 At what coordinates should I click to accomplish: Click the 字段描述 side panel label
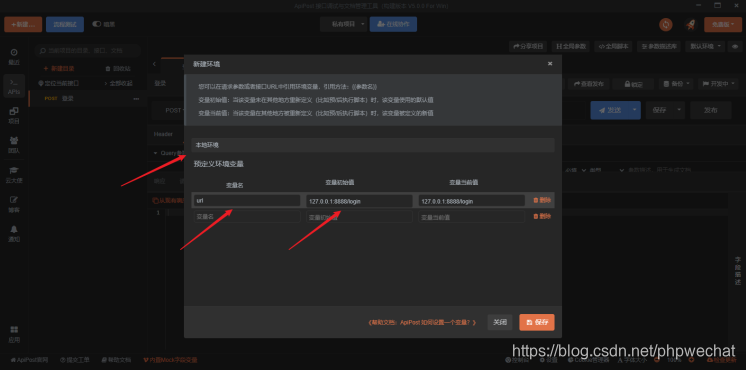coord(738,271)
